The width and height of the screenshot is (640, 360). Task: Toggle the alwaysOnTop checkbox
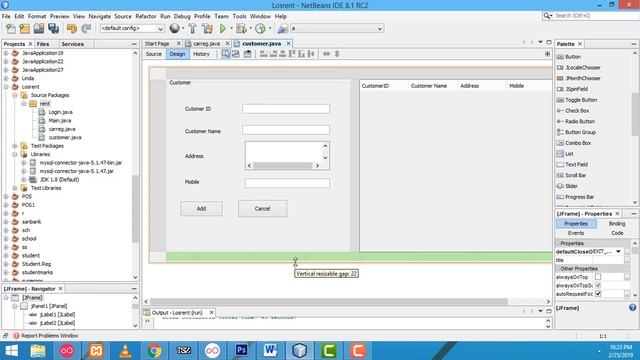[x=598, y=277]
